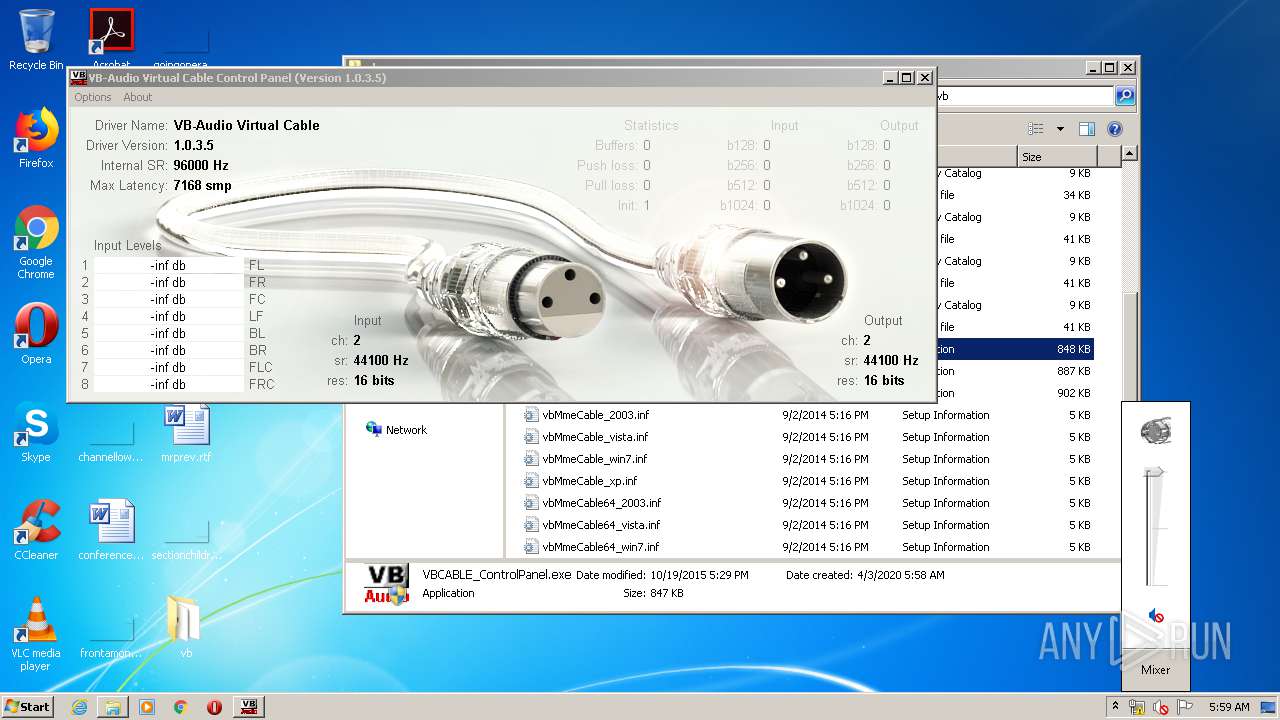Open CCleaner desktop shortcut
Screen dimensions: 1280x720
point(36,530)
